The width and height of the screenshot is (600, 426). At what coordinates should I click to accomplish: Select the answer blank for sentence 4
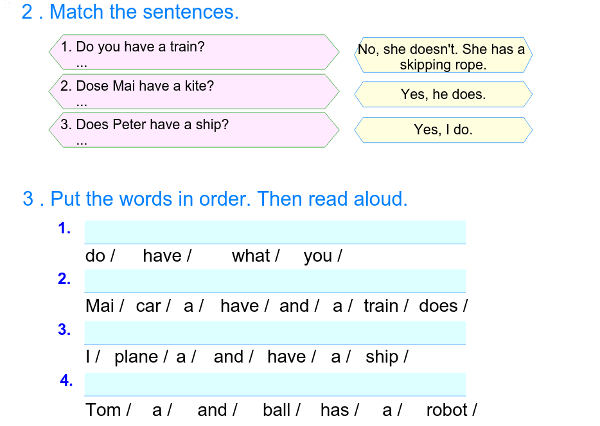pos(275,384)
